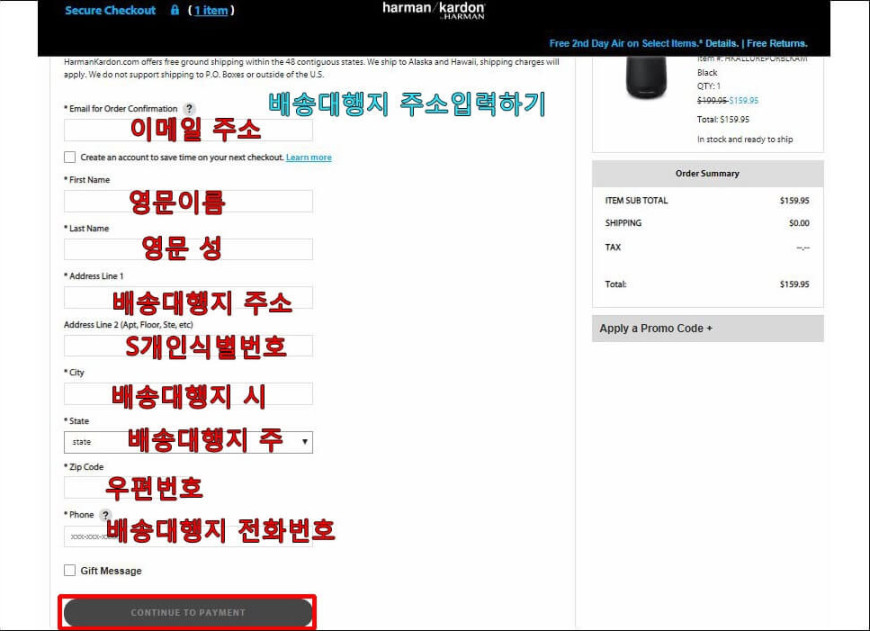Screen dimensions: 870x631
Task: Focus the First Name field
Action: 188,201
